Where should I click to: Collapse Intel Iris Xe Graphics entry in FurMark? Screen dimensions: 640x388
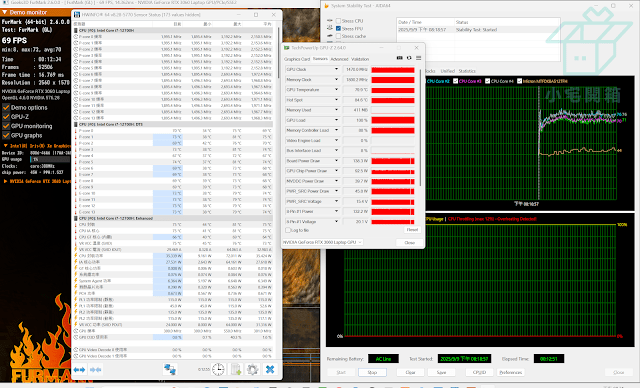(5, 146)
